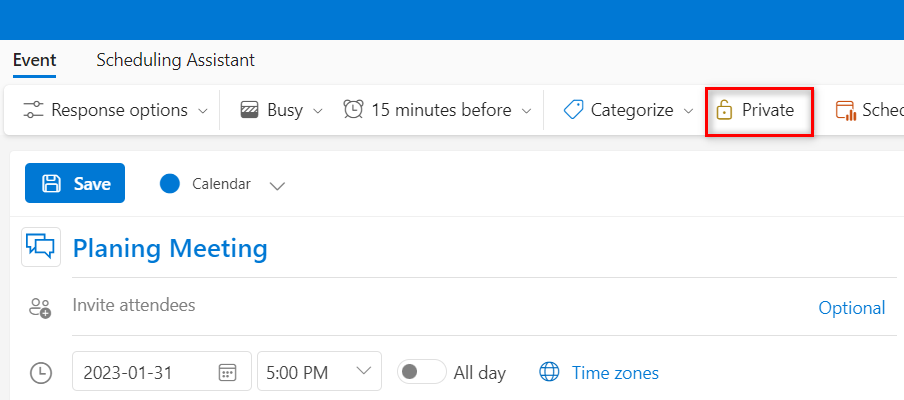Click the reminder alarm clock icon
The width and height of the screenshot is (904, 400).
(353, 110)
